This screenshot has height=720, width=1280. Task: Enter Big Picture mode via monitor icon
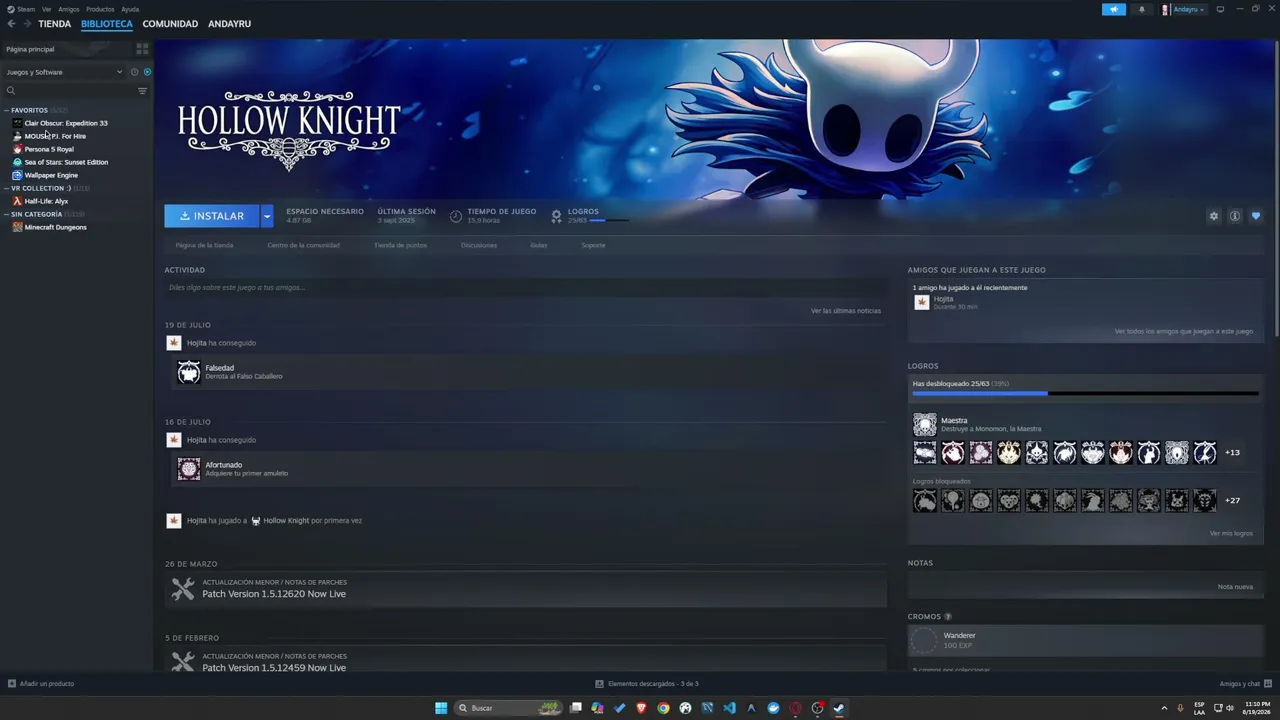coord(1220,9)
